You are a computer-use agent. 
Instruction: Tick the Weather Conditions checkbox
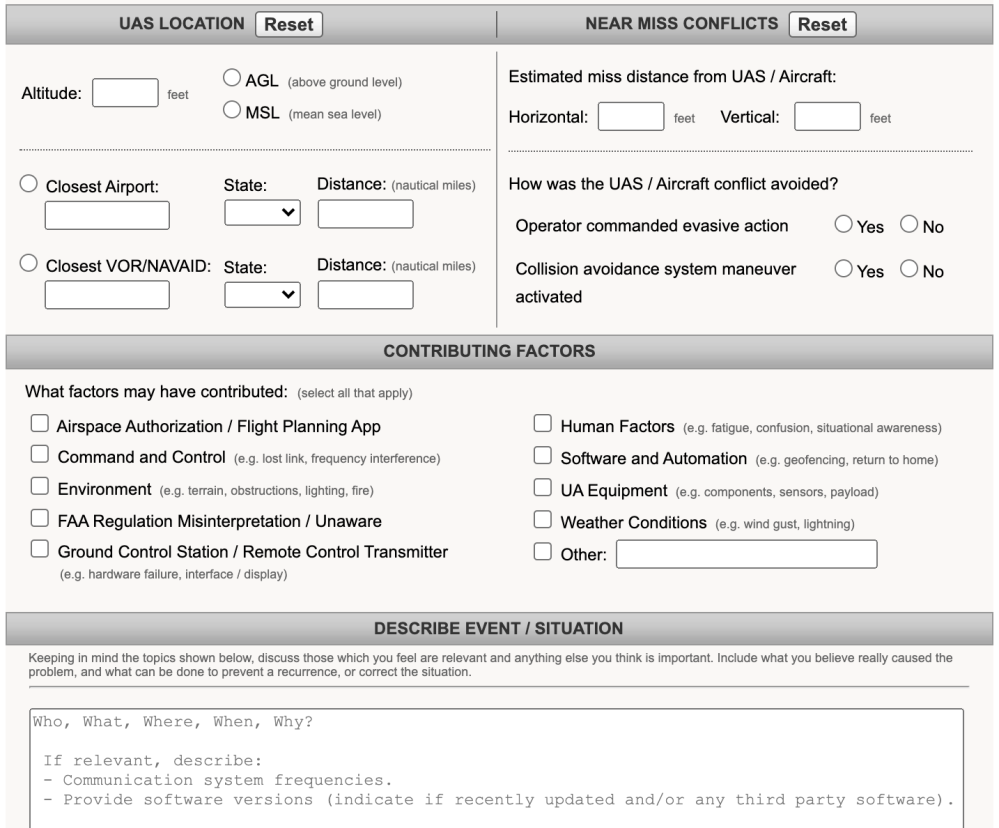(x=542, y=521)
